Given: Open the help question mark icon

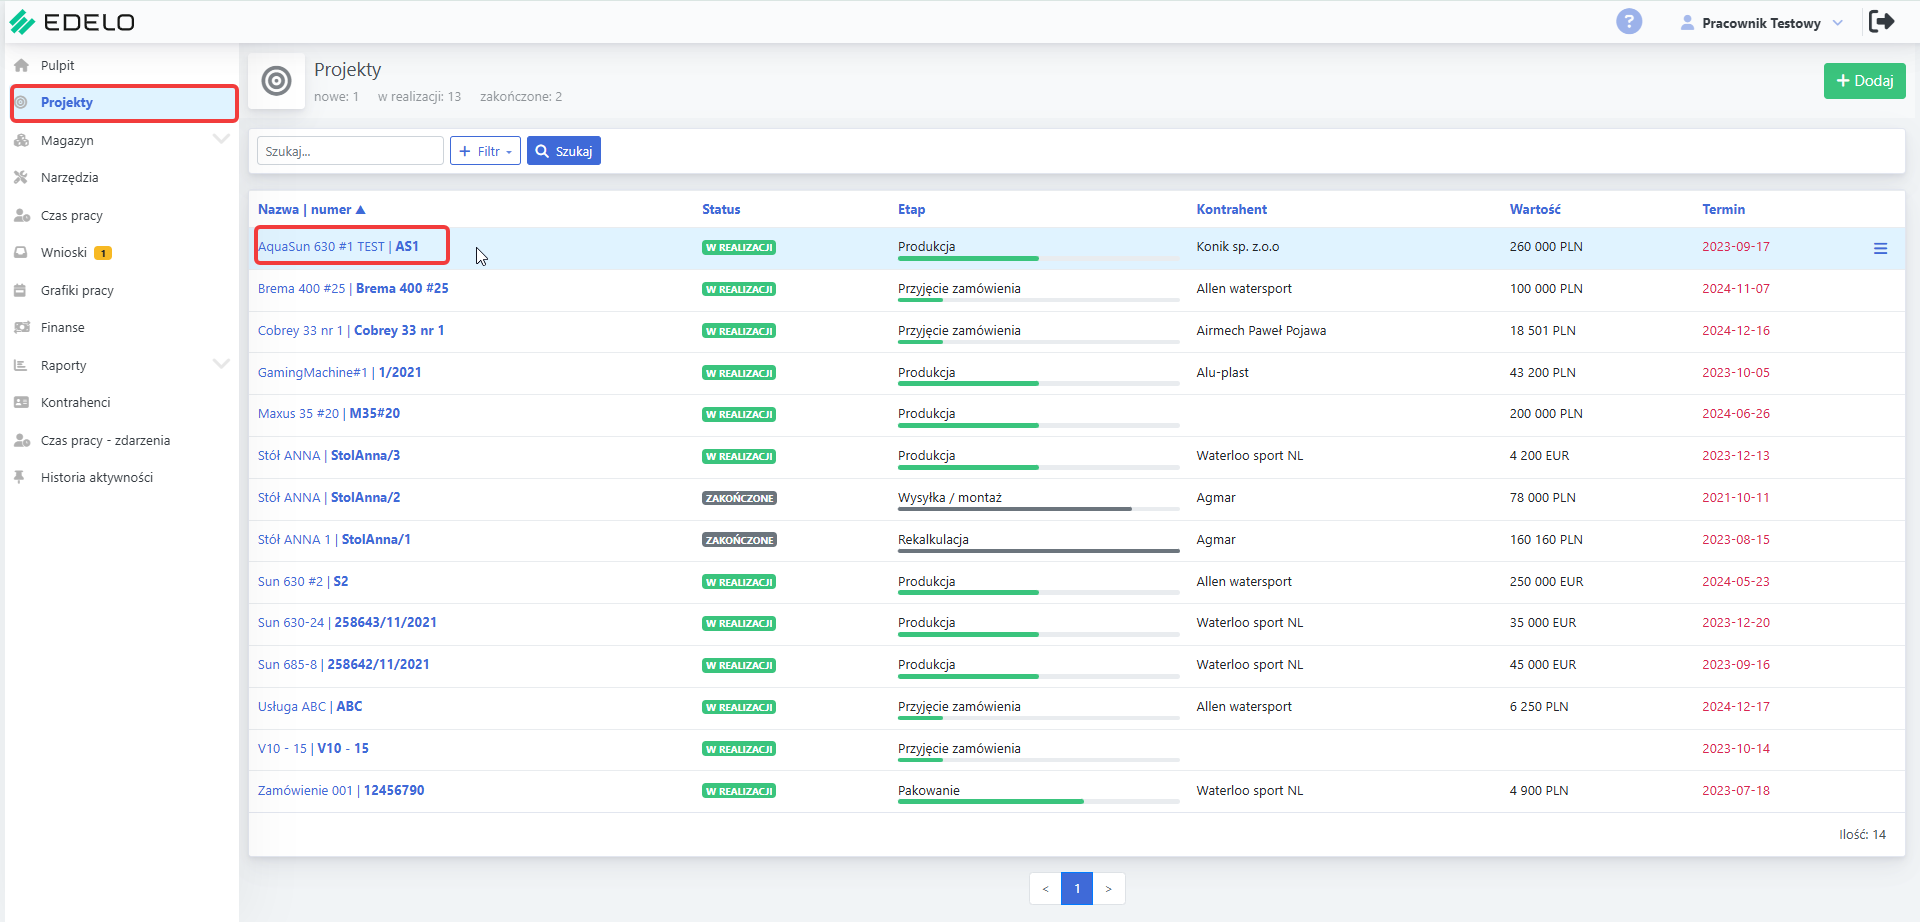Looking at the screenshot, I should (1629, 21).
